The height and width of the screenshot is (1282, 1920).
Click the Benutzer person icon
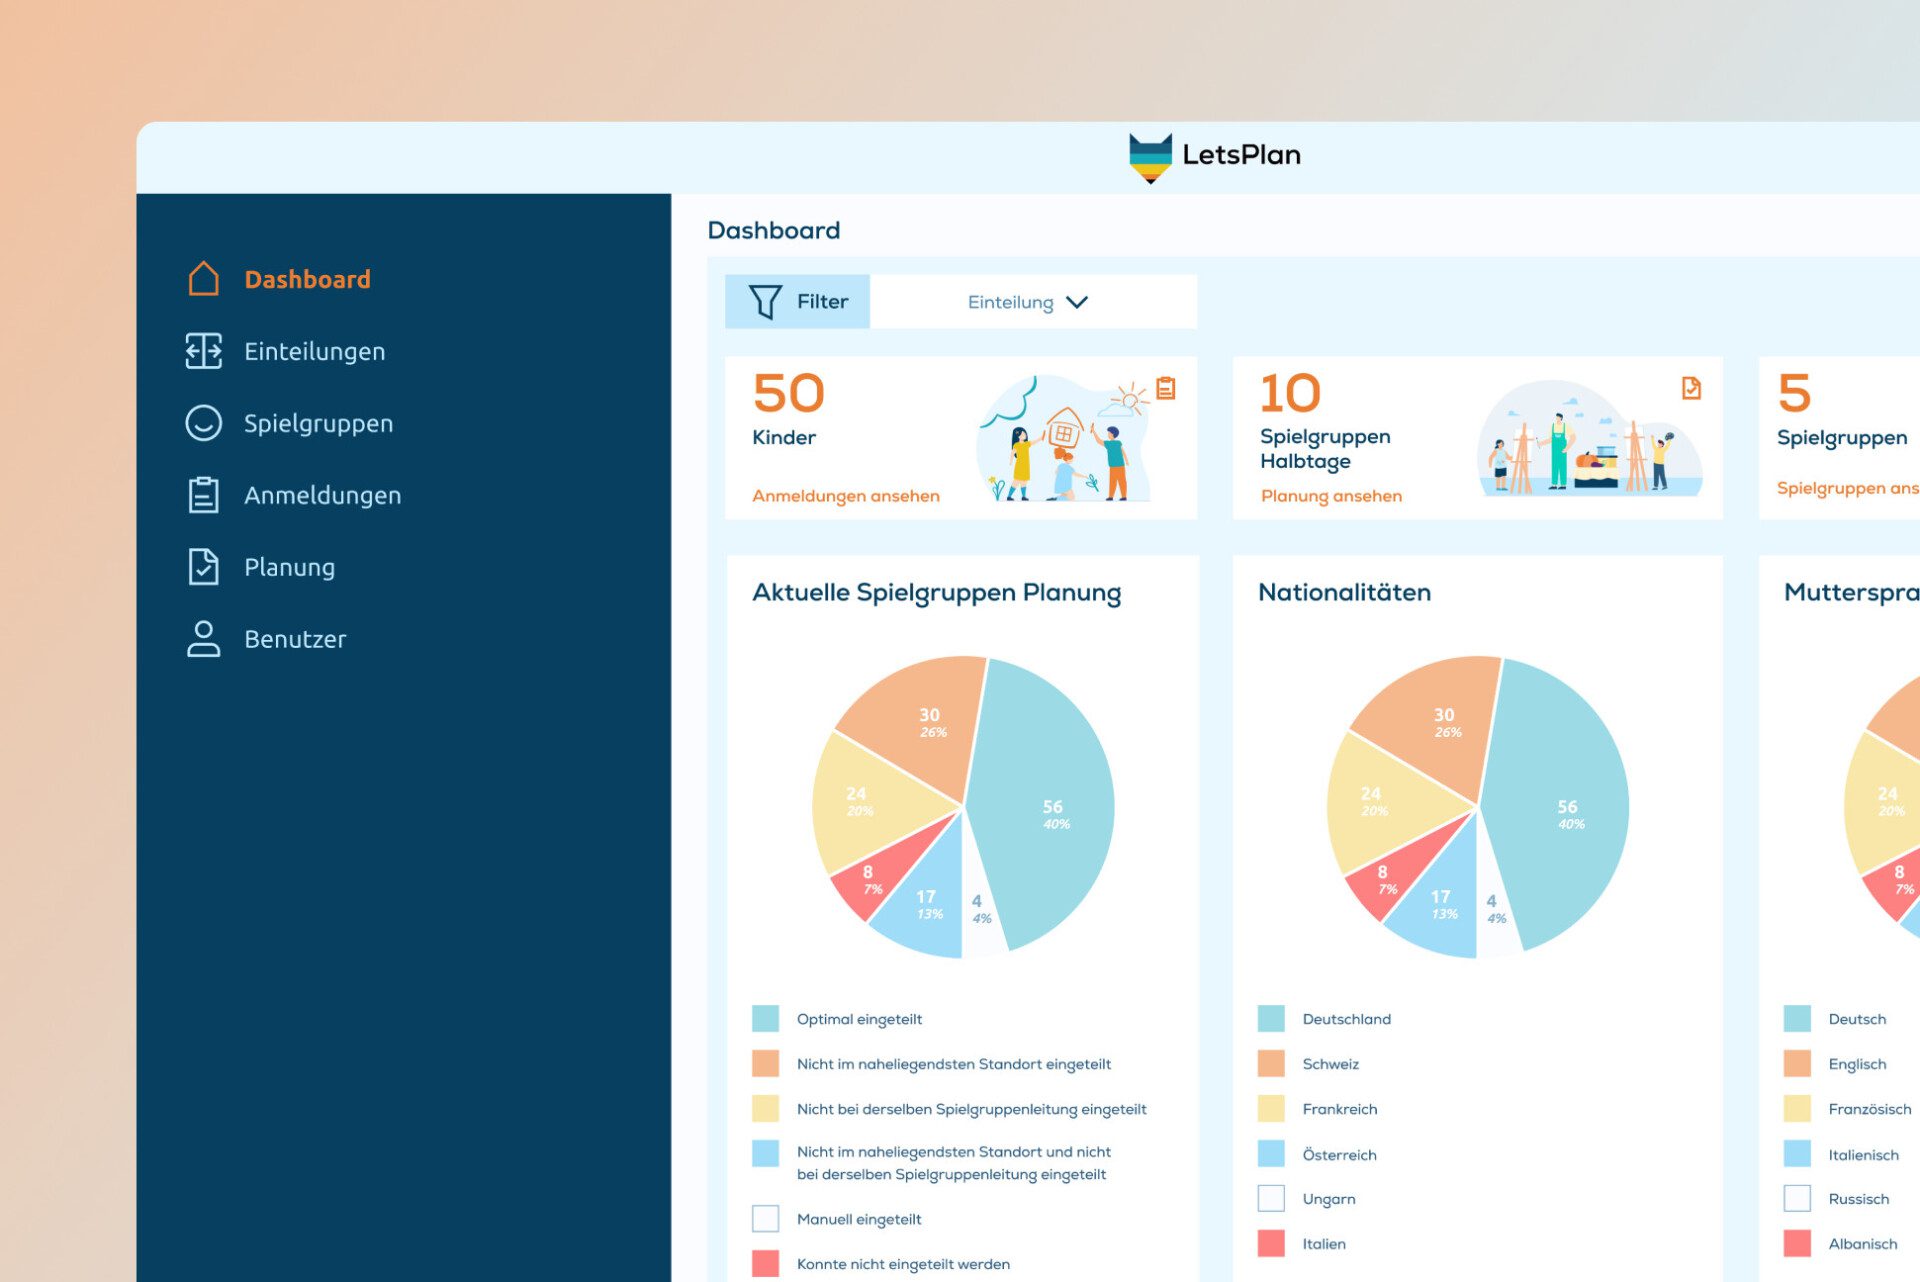(x=203, y=639)
